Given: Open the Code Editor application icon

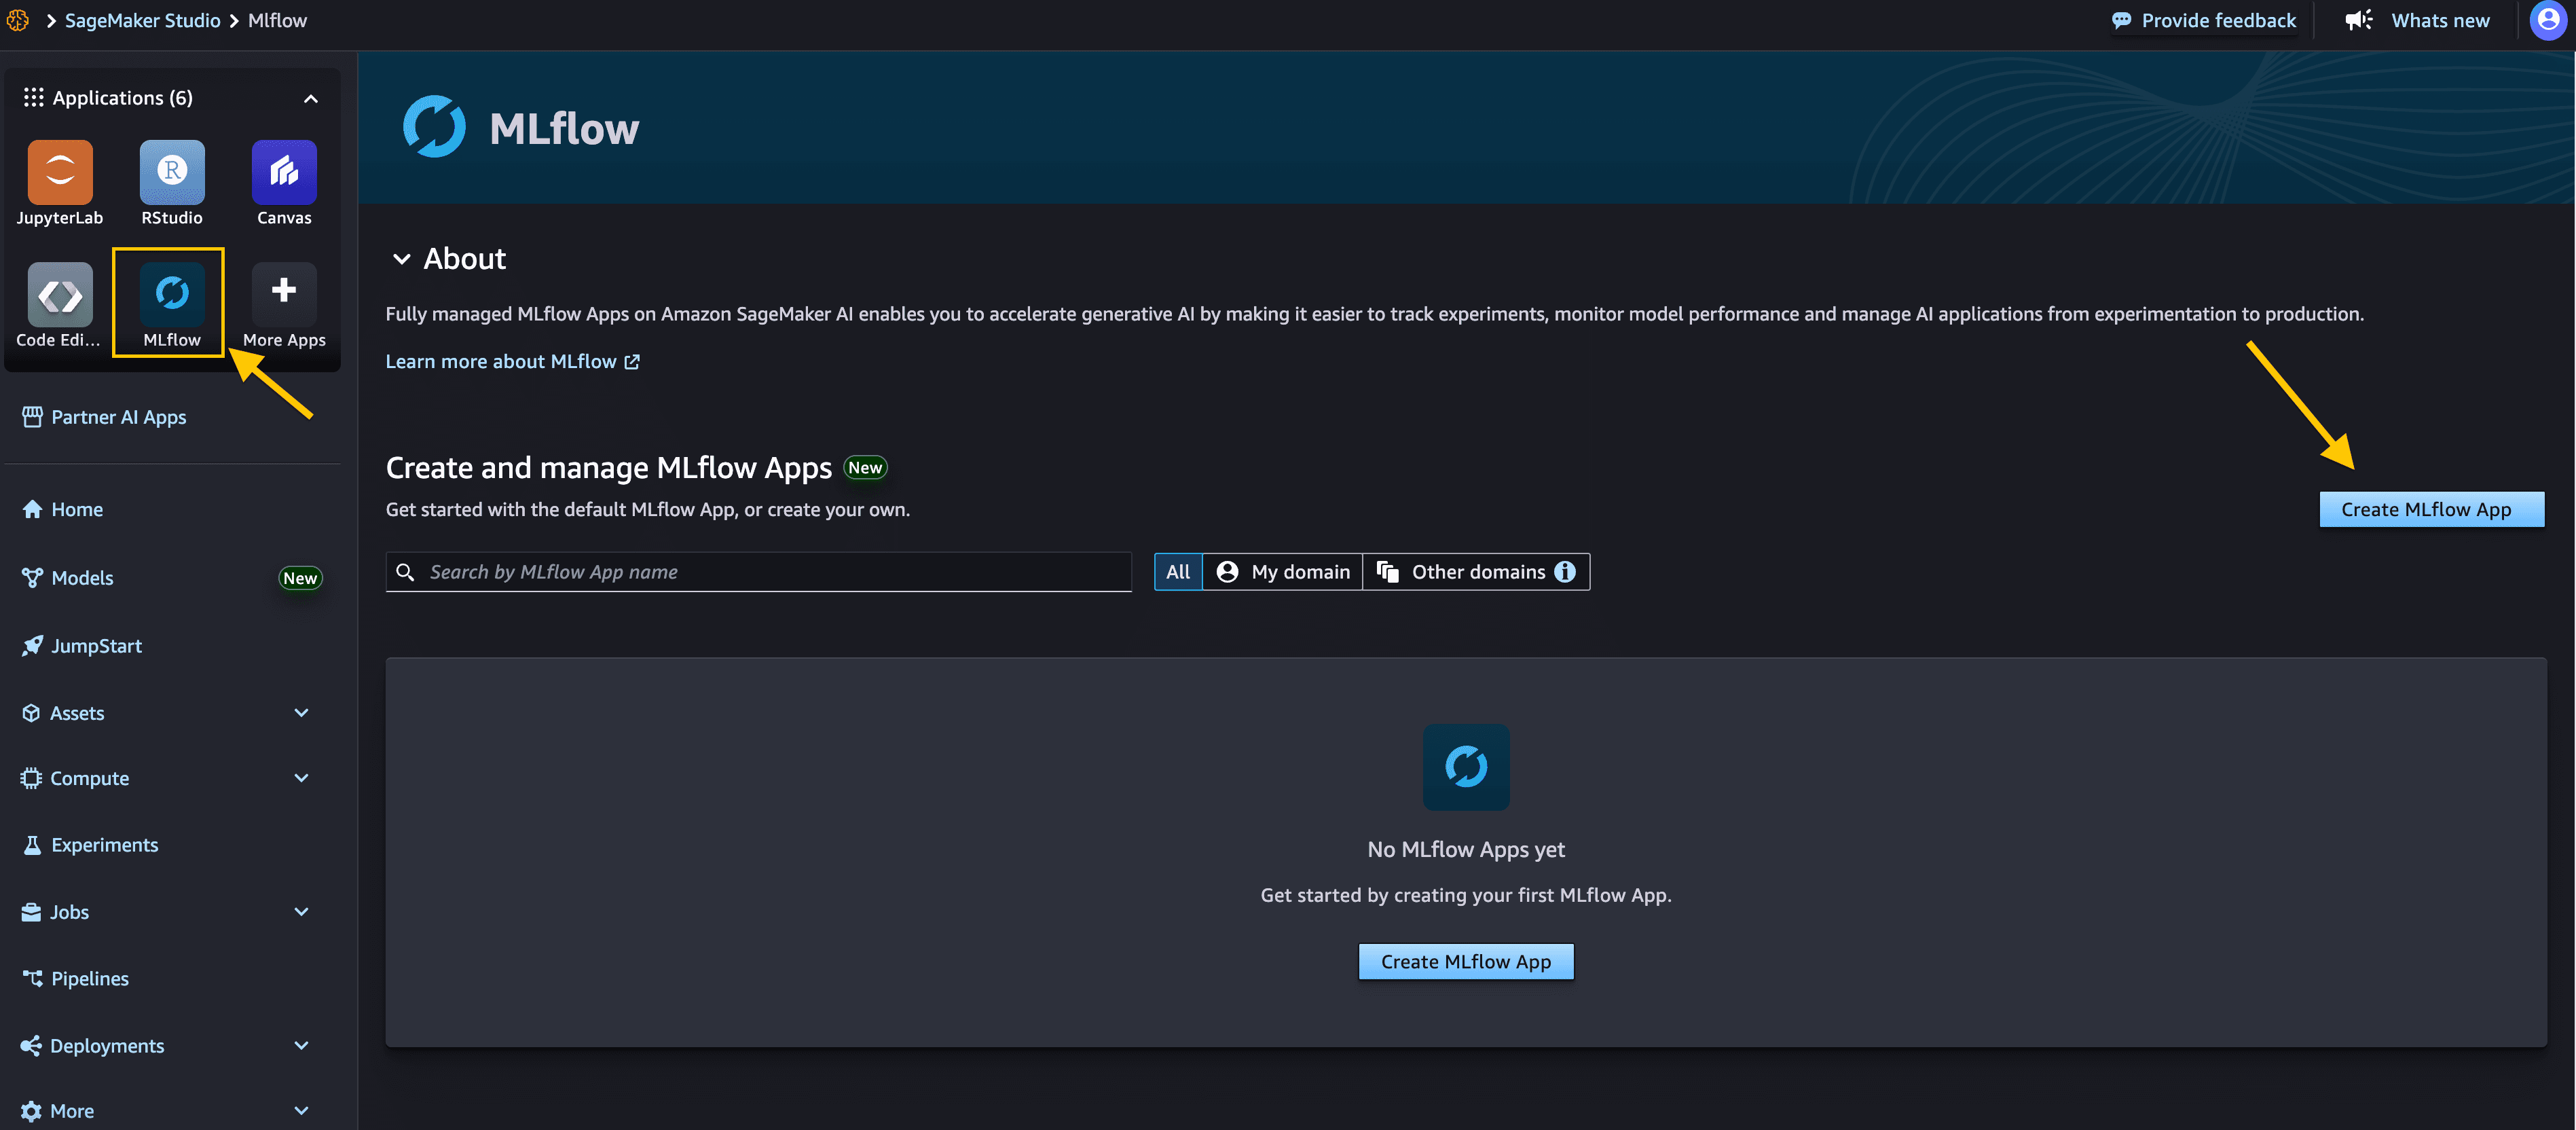Looking at the screenshot, I should point(60,294).
